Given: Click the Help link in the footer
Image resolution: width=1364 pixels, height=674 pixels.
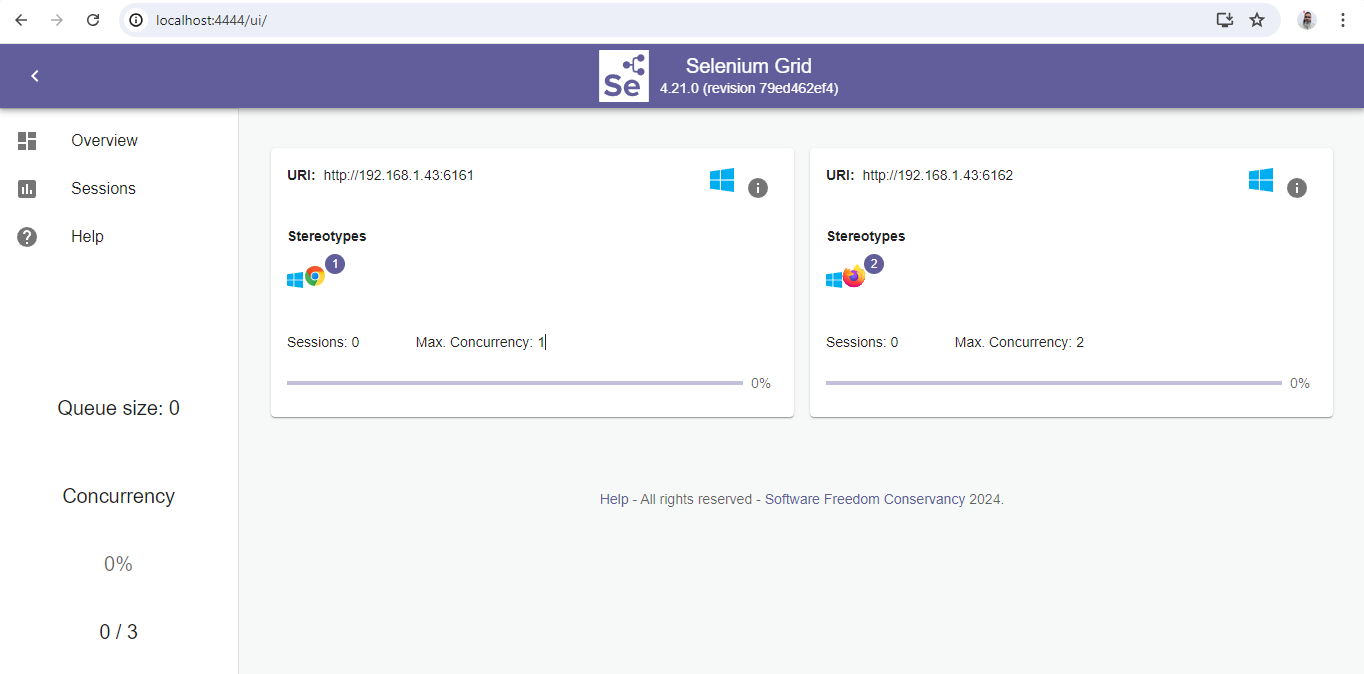Looking at the screenshot, I should [614, 499].
